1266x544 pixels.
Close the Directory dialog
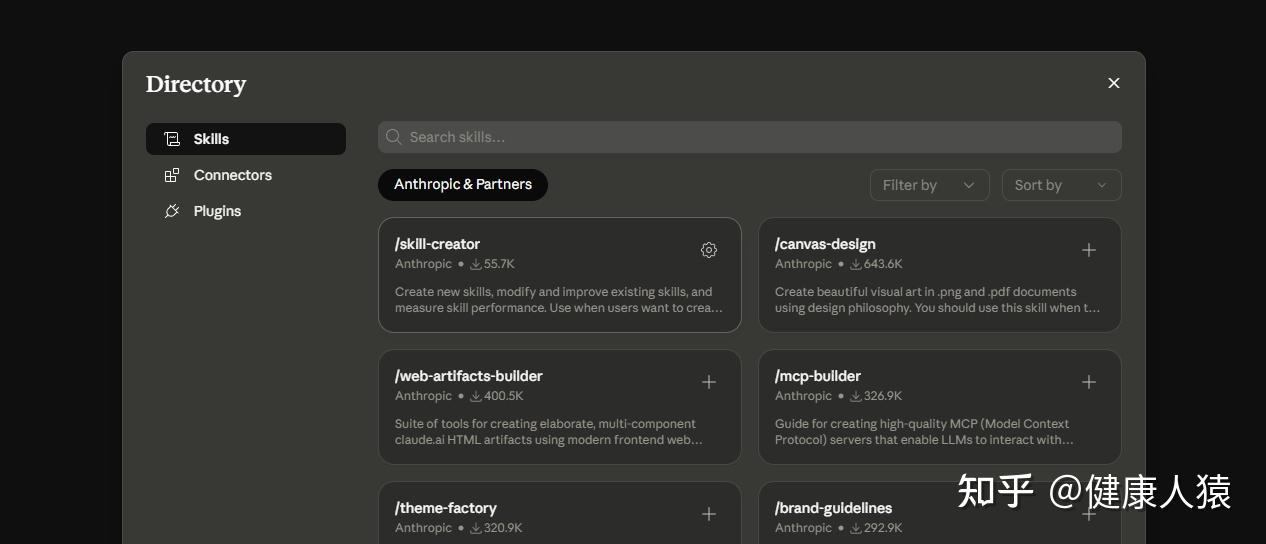tap(1114, 83)
